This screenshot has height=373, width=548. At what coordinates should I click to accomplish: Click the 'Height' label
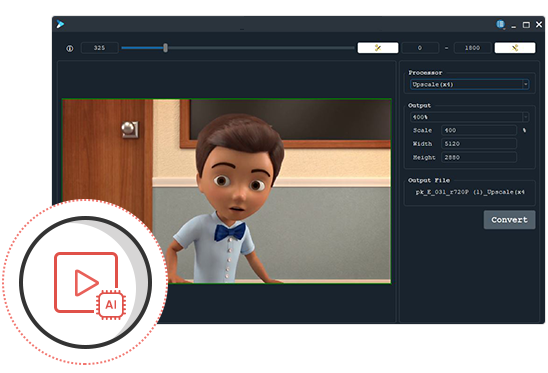[x=424, y=157]
